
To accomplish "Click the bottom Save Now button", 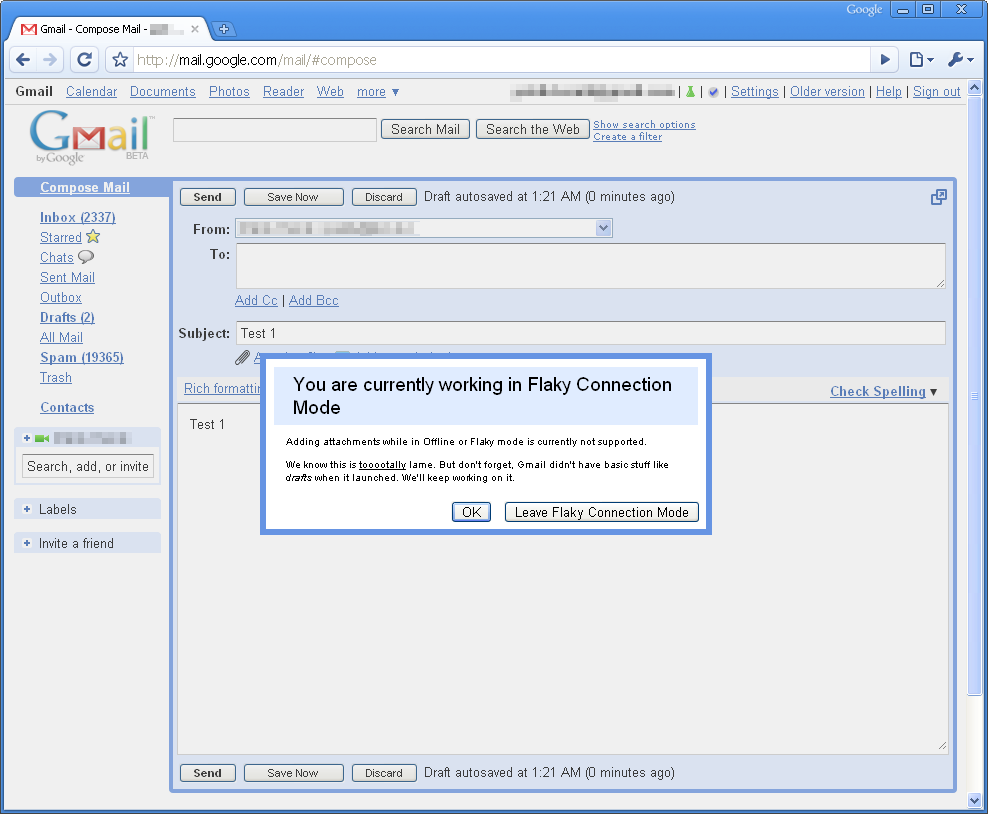I will 293,773.
